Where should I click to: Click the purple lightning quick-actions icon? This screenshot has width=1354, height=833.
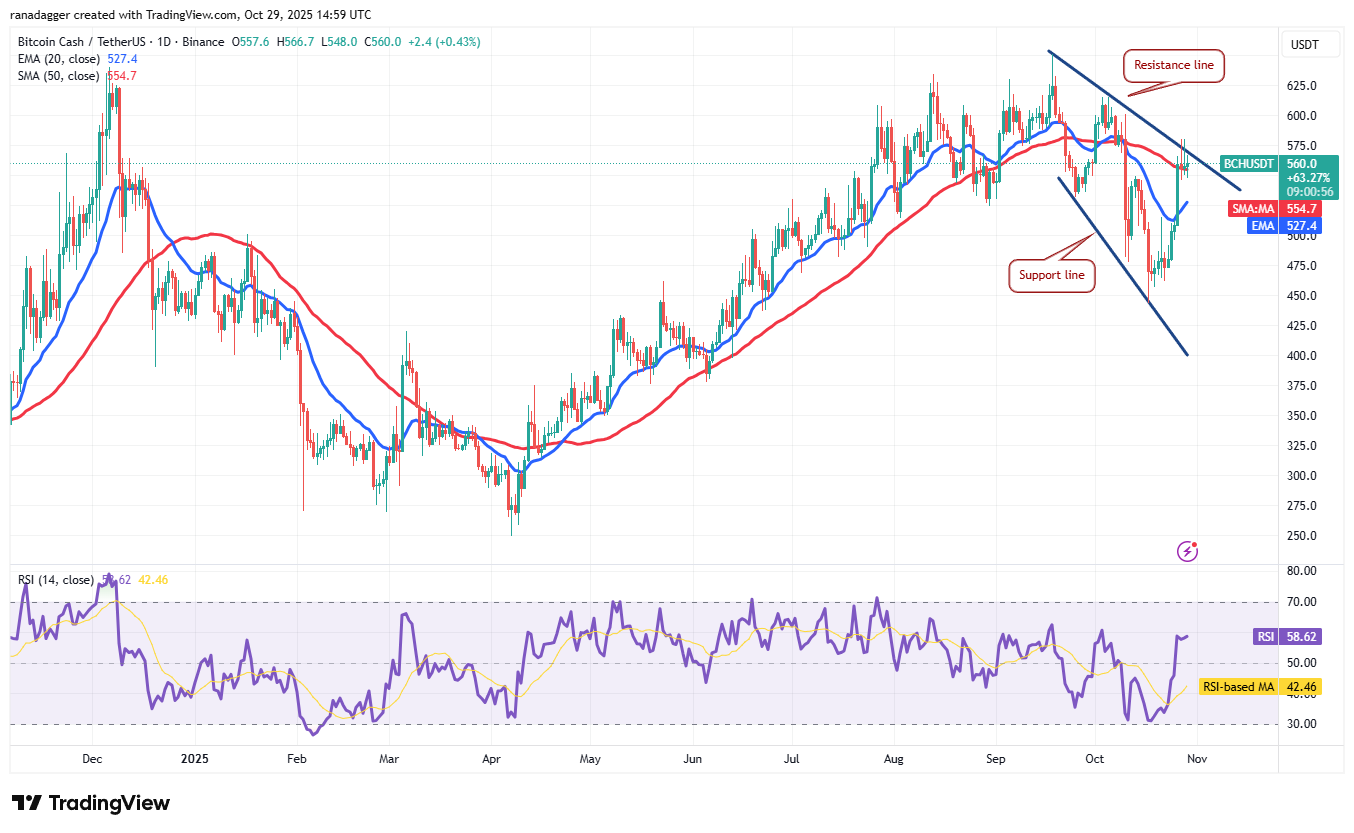click(1186, 551)
